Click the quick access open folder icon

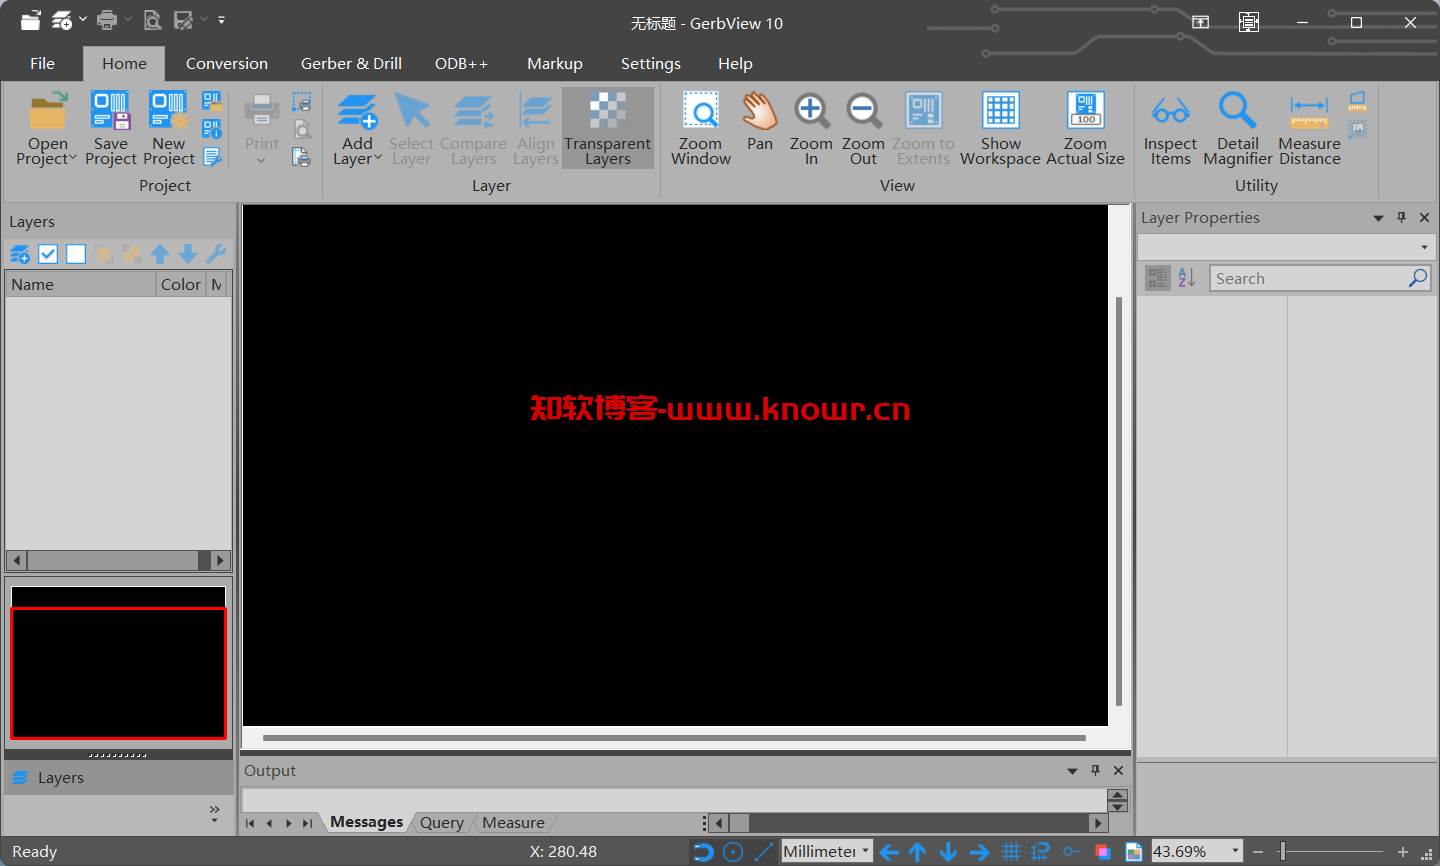(31, 20)
